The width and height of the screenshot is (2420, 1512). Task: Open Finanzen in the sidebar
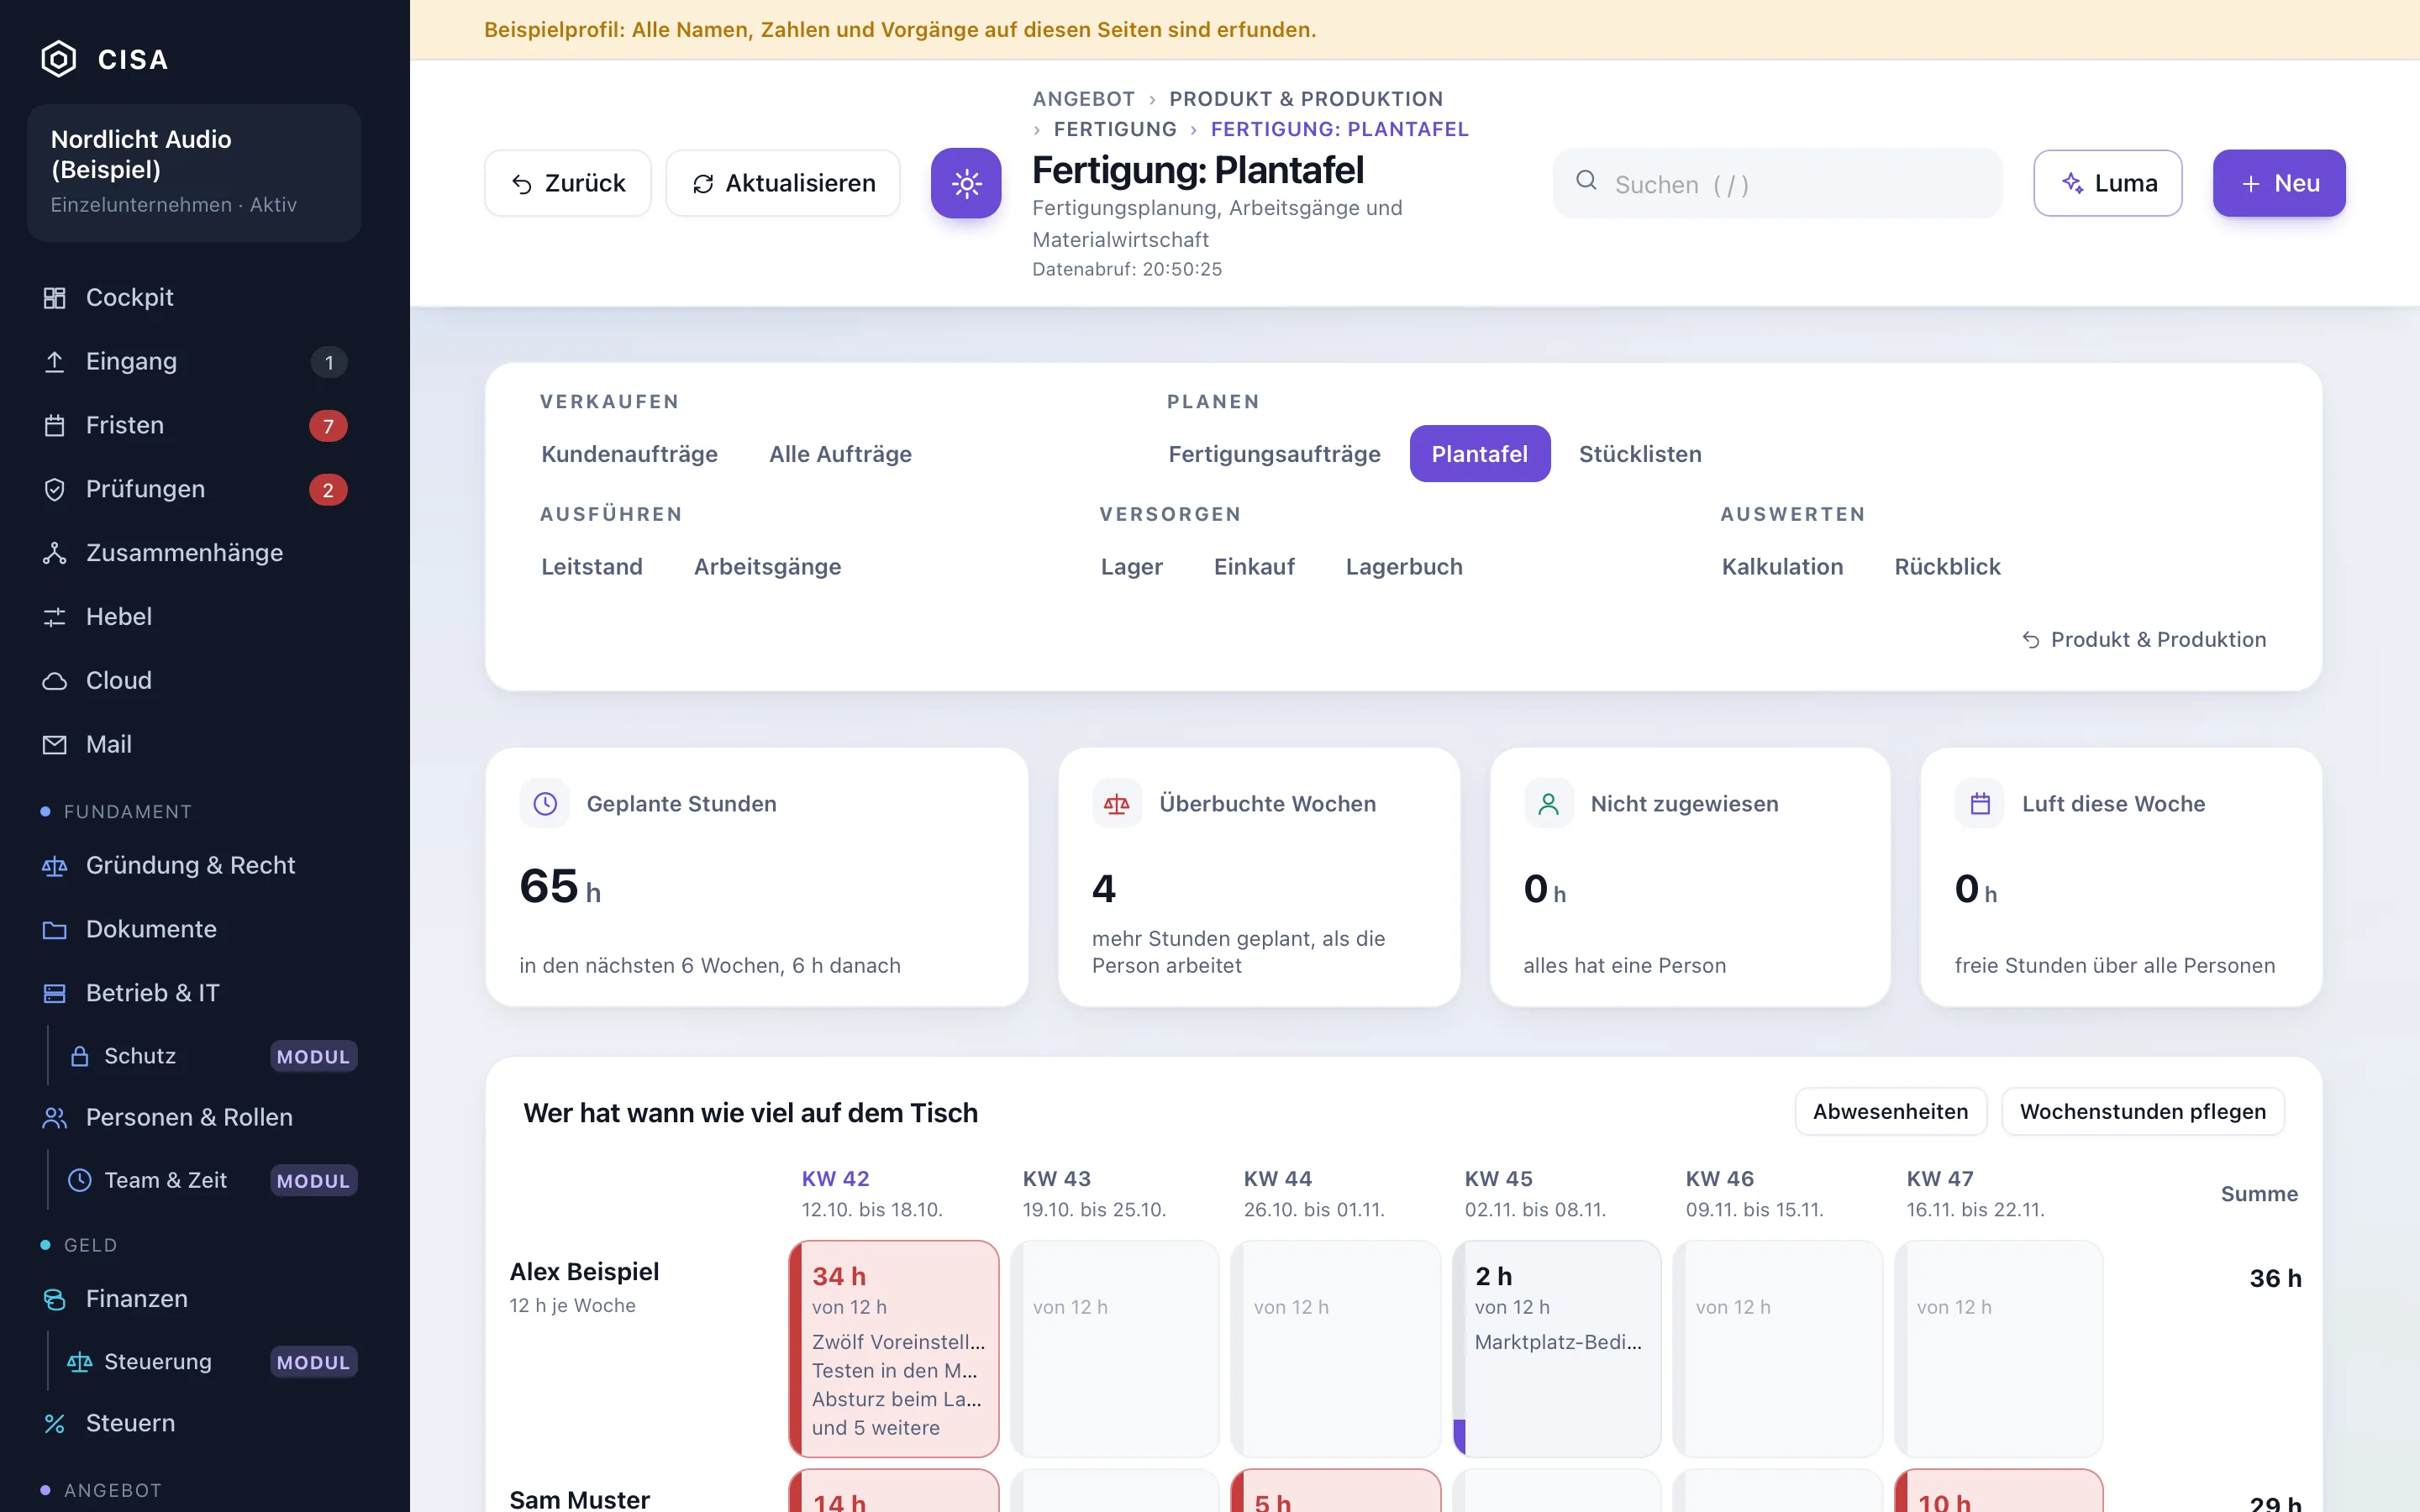194,1298
